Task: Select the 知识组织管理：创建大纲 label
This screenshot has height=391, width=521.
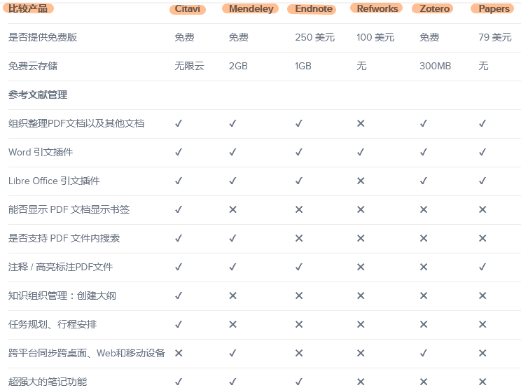Action: coord(62,296)
